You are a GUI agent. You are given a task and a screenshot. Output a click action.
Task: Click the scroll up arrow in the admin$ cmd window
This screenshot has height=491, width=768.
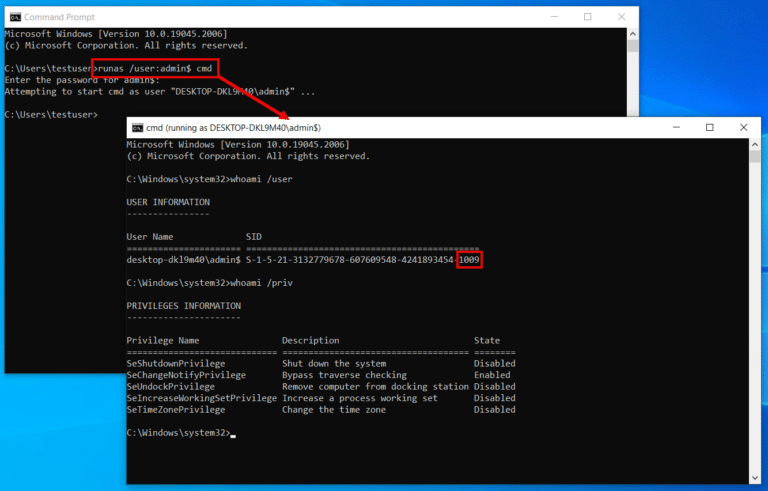[x=755, y=145]
